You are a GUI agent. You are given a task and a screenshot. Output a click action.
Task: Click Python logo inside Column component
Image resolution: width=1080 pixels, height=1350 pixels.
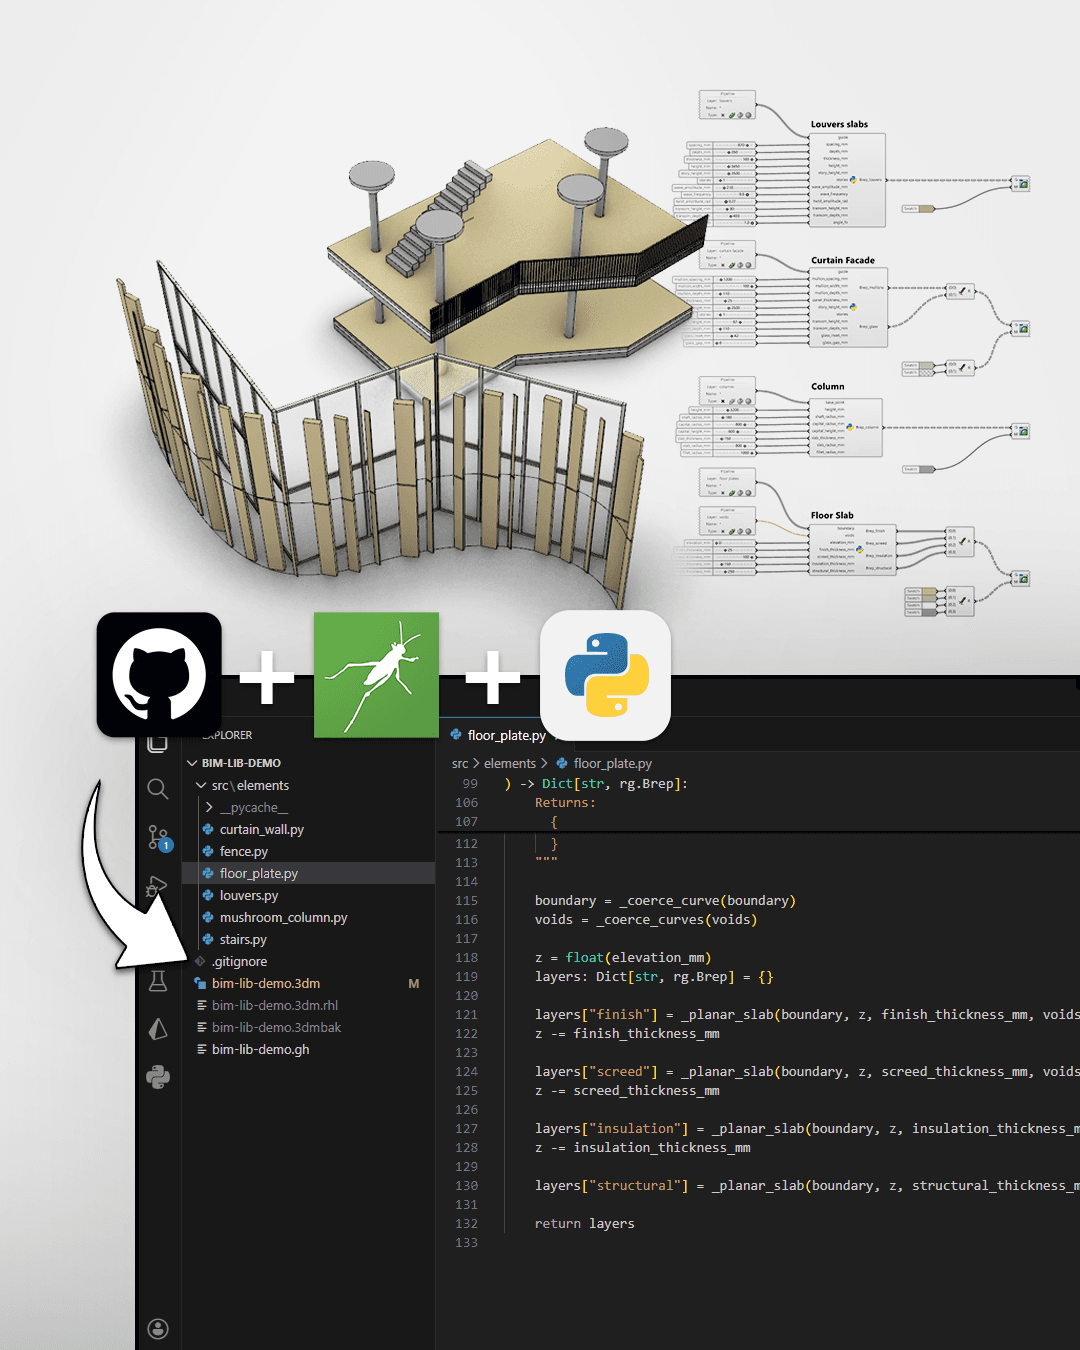(x=850, y=427)
